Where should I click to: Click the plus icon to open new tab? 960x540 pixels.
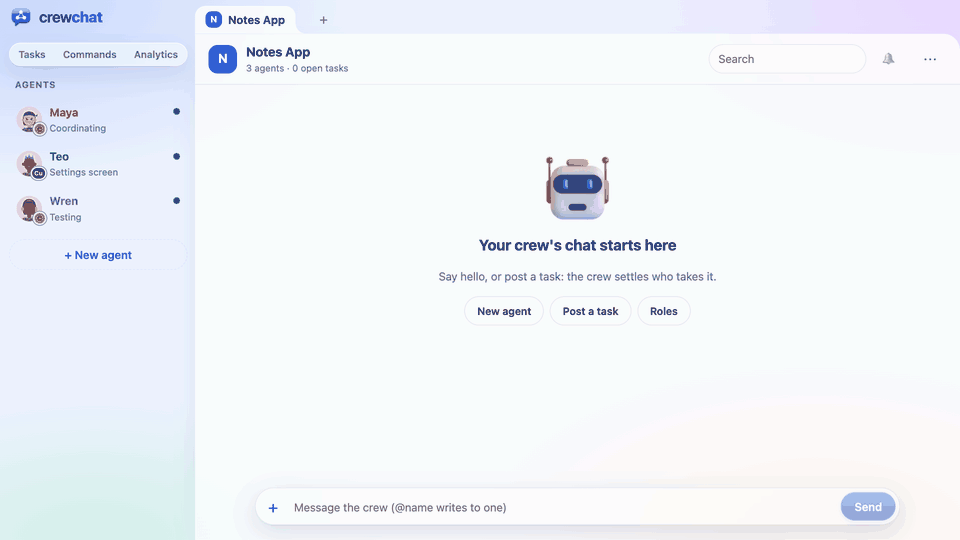323,20
